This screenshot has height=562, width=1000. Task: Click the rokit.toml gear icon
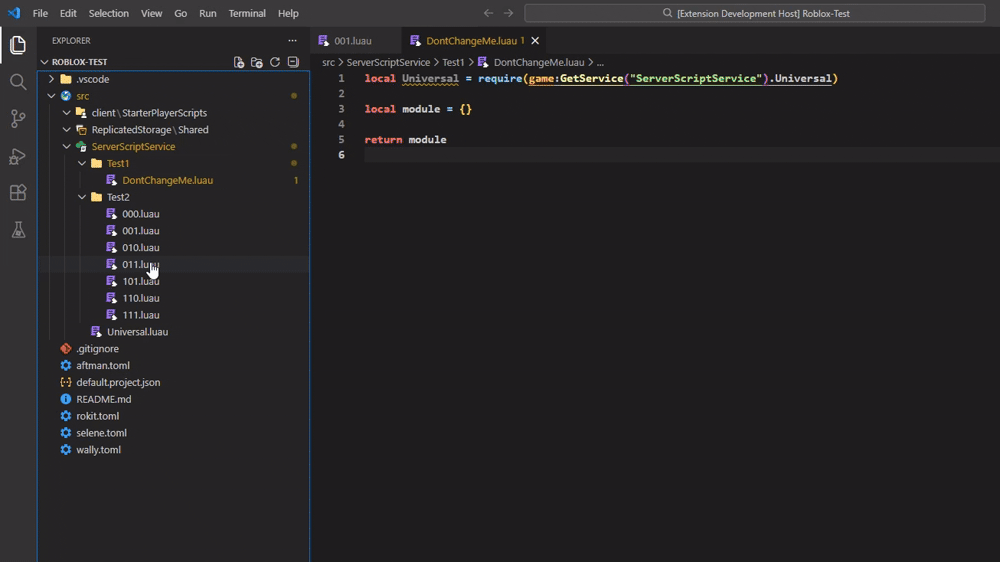tap(66, 416)
